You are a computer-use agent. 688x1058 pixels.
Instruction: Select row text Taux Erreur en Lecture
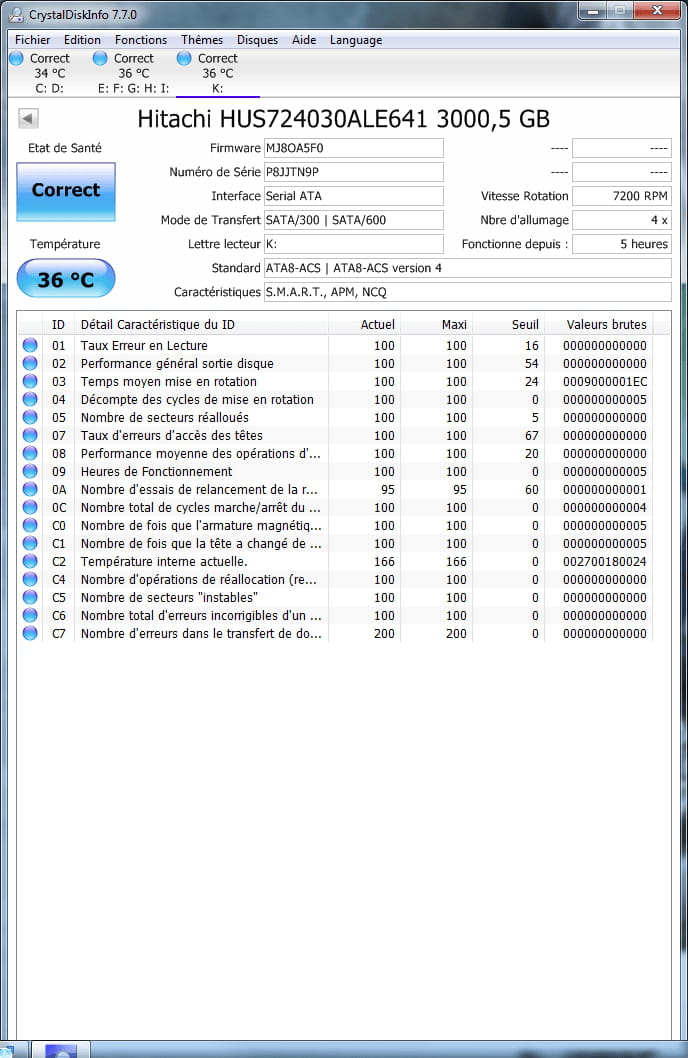coord(144,345)
